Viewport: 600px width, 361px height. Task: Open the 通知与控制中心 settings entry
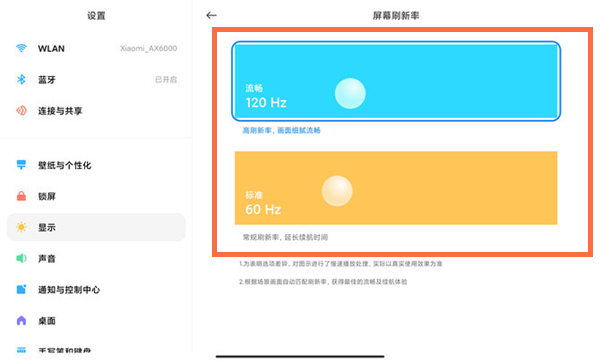pos(96,289)
